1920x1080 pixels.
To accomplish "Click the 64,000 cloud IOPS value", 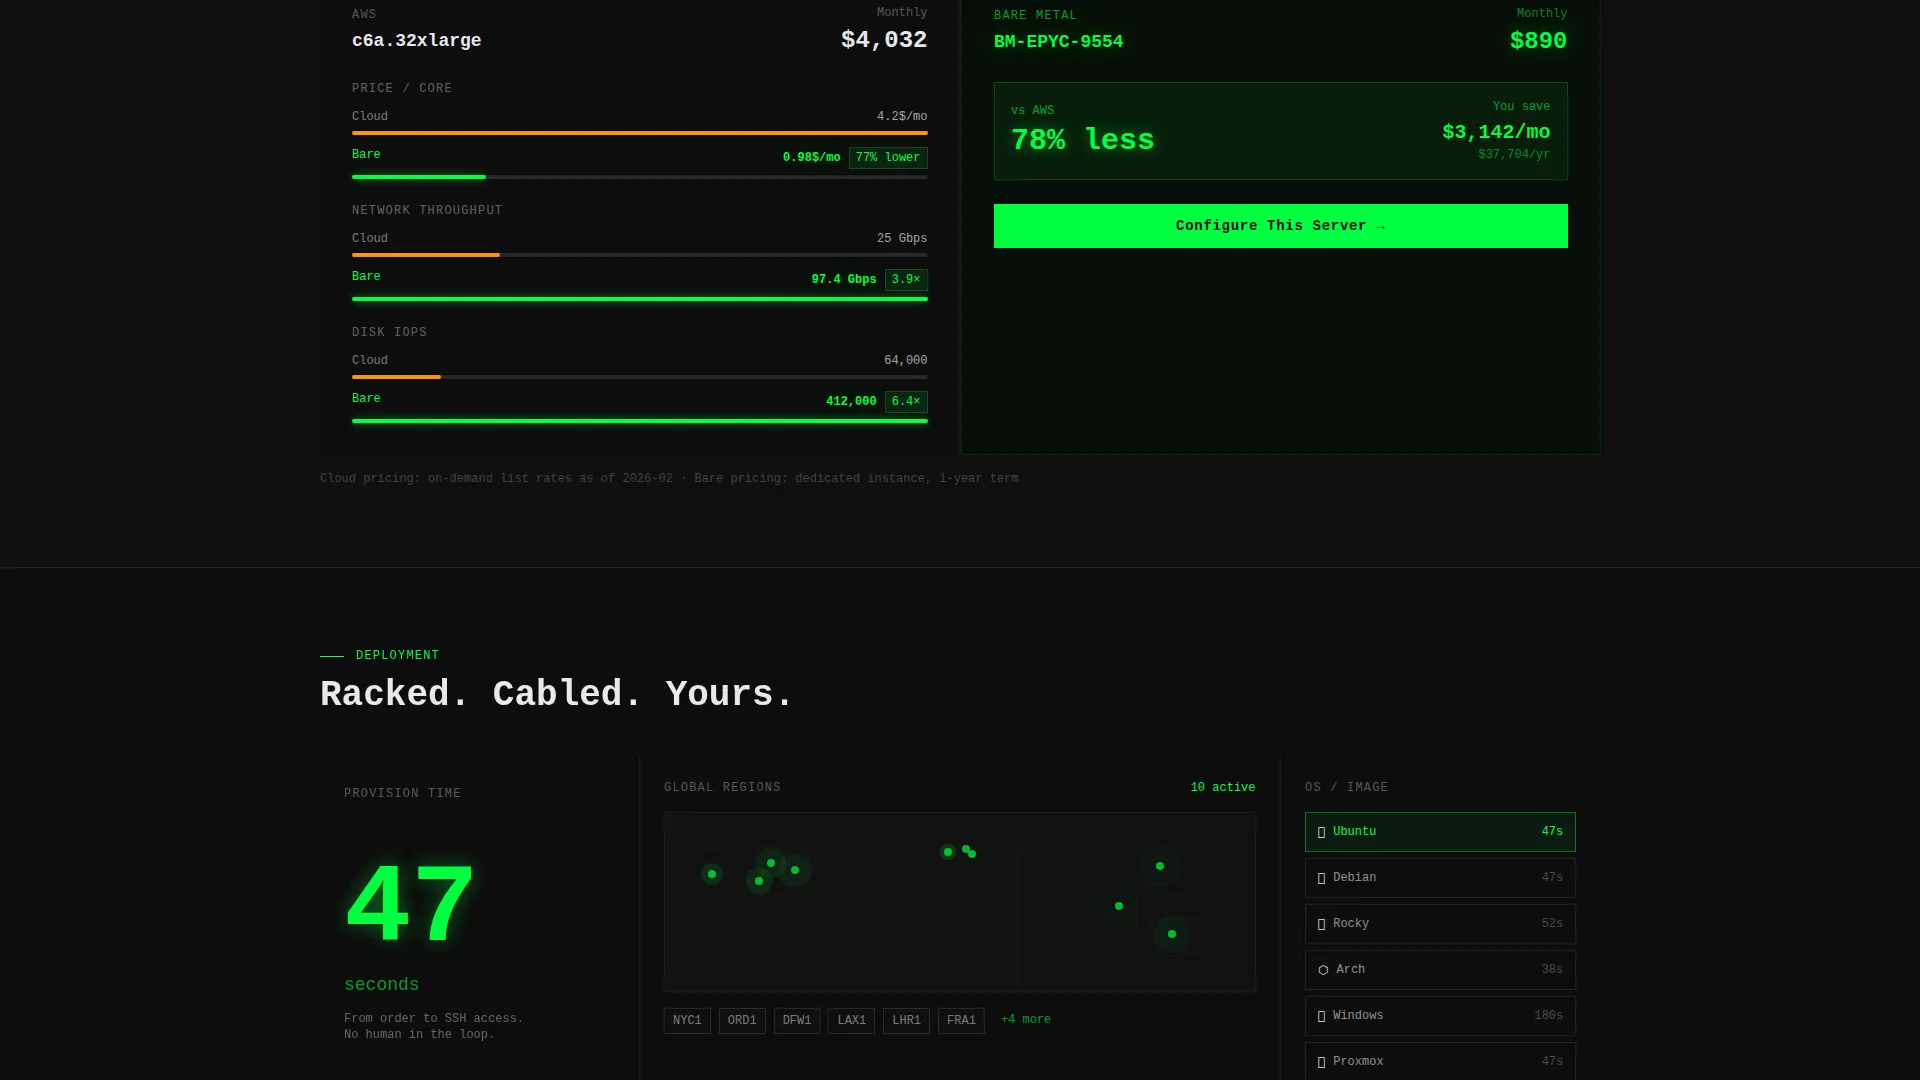I will (906, 361).
